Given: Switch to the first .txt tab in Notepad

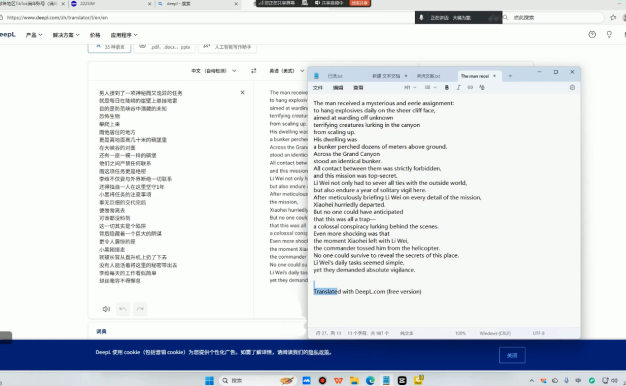Looking at the screenshot, I should pyautogui.click(x=335, y=76).
